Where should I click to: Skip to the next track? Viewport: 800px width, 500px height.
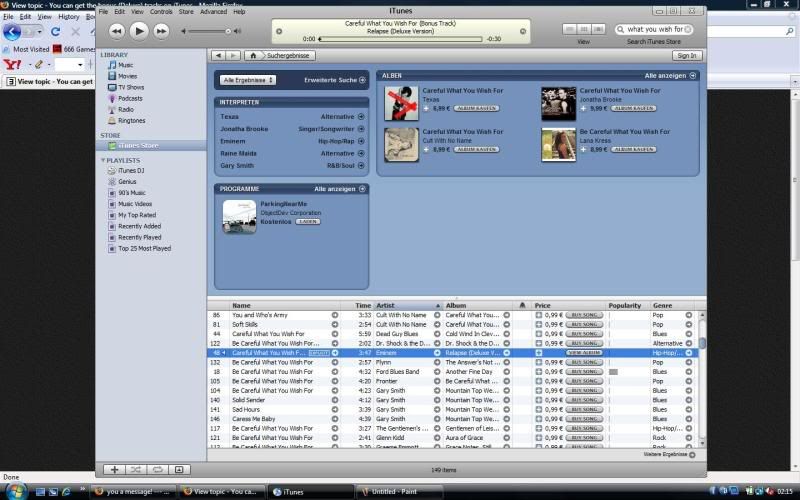click(x=162, y=31)
